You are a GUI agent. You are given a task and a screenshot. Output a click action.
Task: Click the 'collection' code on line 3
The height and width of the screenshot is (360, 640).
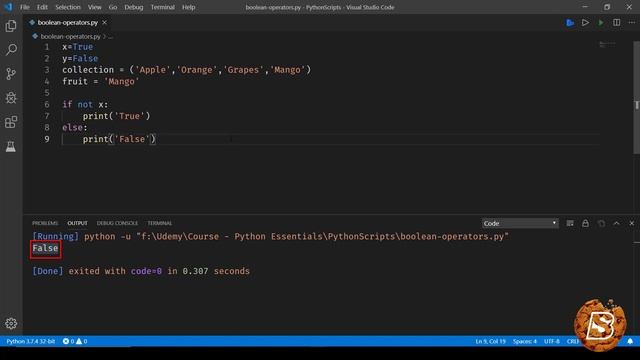pyautogui.click(x=88, y=70)
